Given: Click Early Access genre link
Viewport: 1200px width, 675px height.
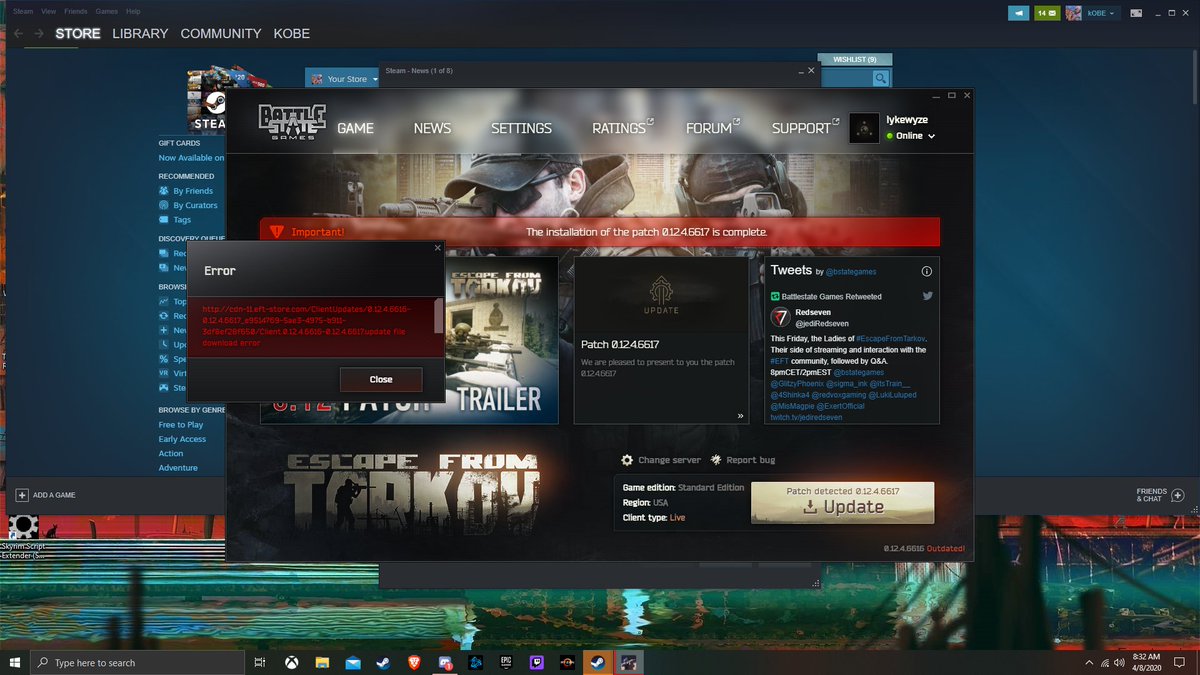Looking at the screenshot, I should click(x=182, y=439).
